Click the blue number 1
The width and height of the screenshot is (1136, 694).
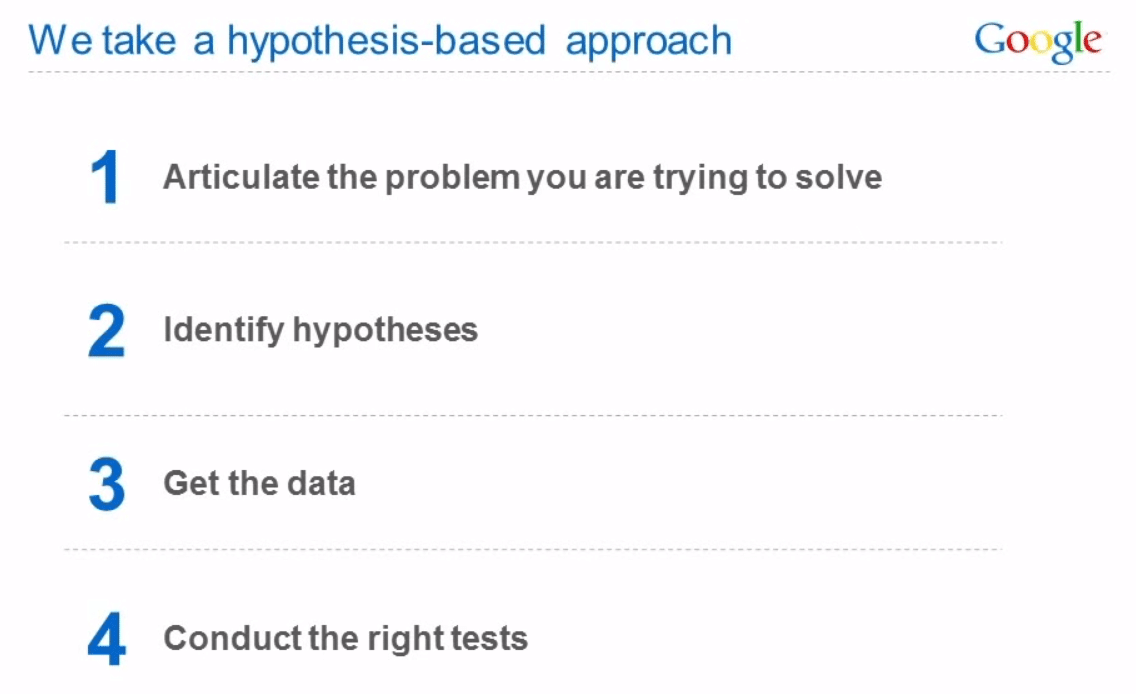(106, 177)
